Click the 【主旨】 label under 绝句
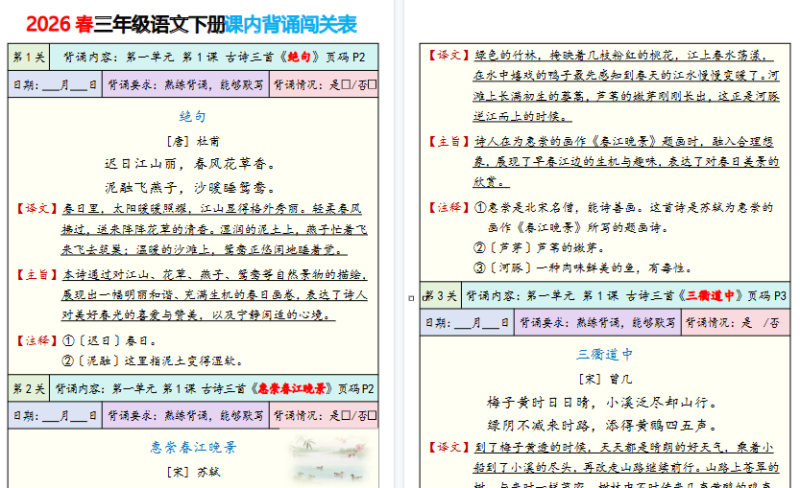Viewport: 800px width, 488px height. (36, 275)
